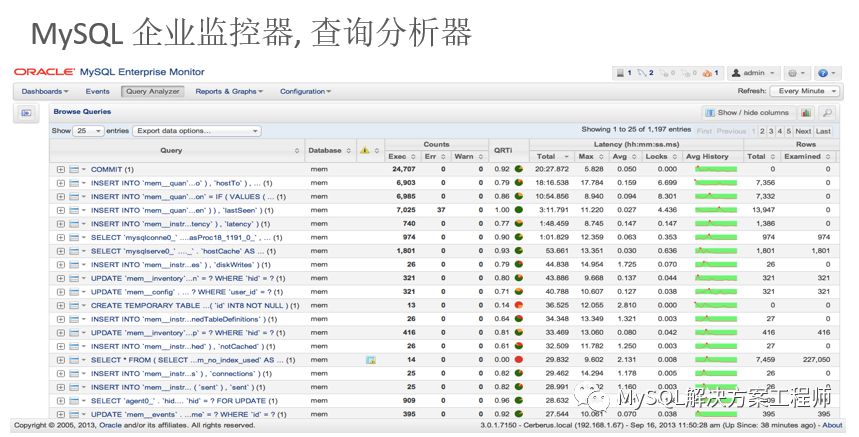Viewport: 859px width, 437px height.
Task: Open the COMMIT (1) query link
Action: click(112, 170)
